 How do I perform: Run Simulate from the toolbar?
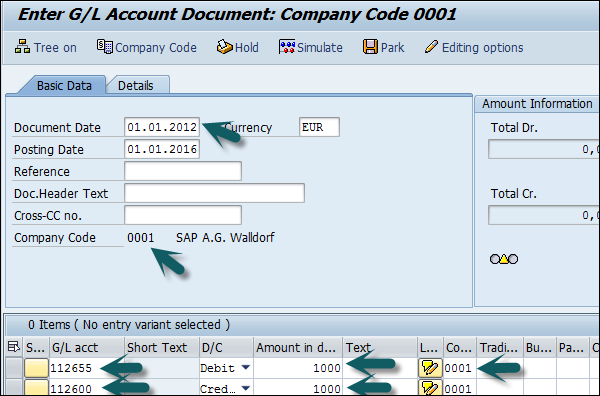coord(287,47)
